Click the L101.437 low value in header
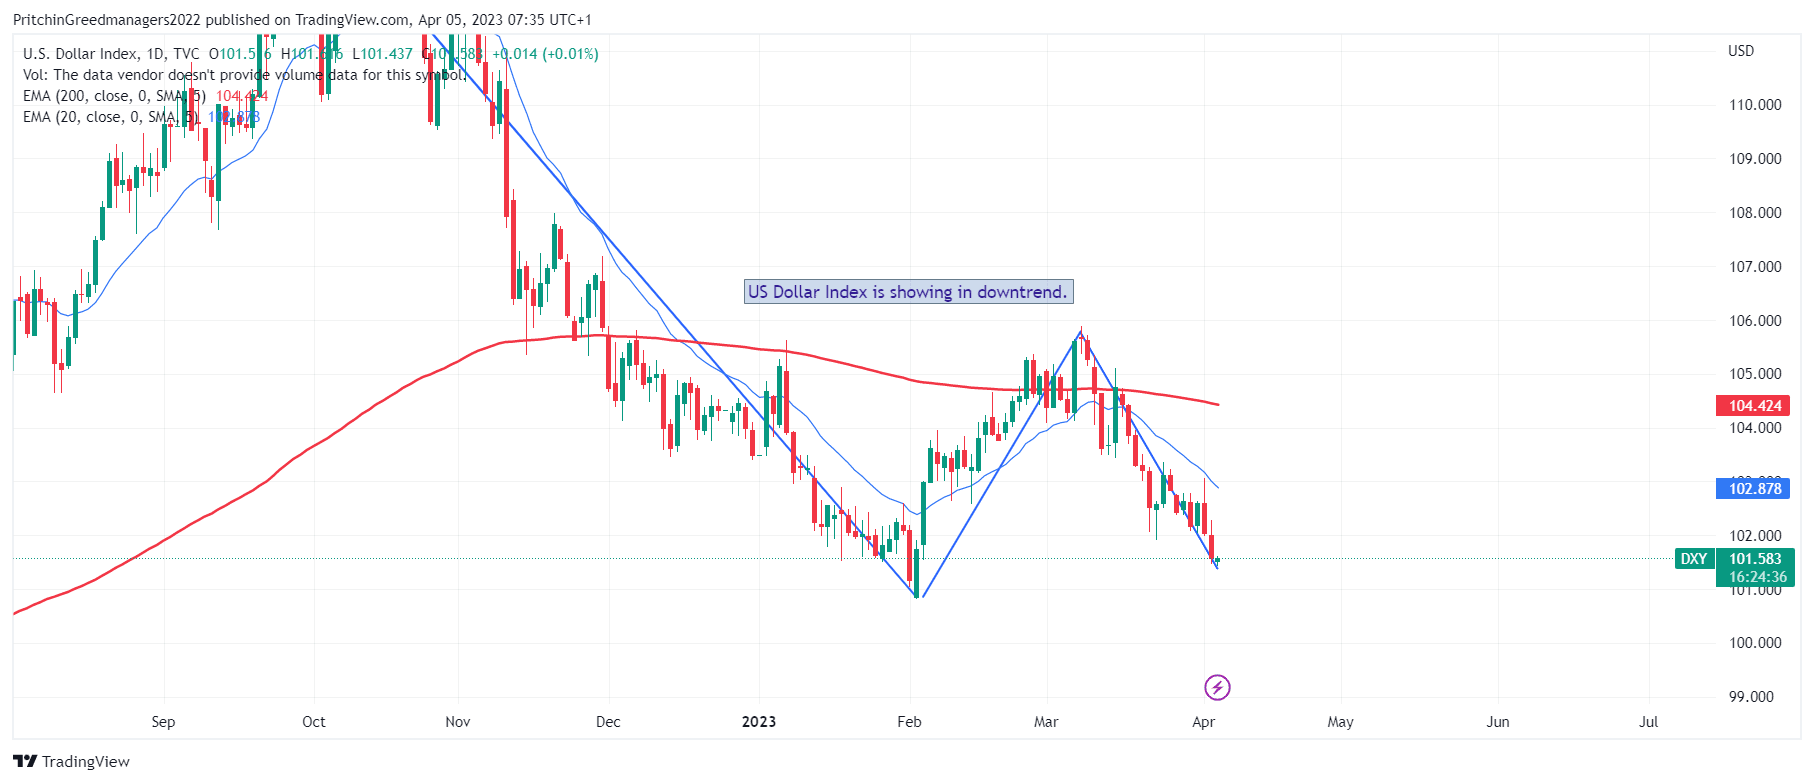Viewport: 1814px width, 783px height. point(382,54)
